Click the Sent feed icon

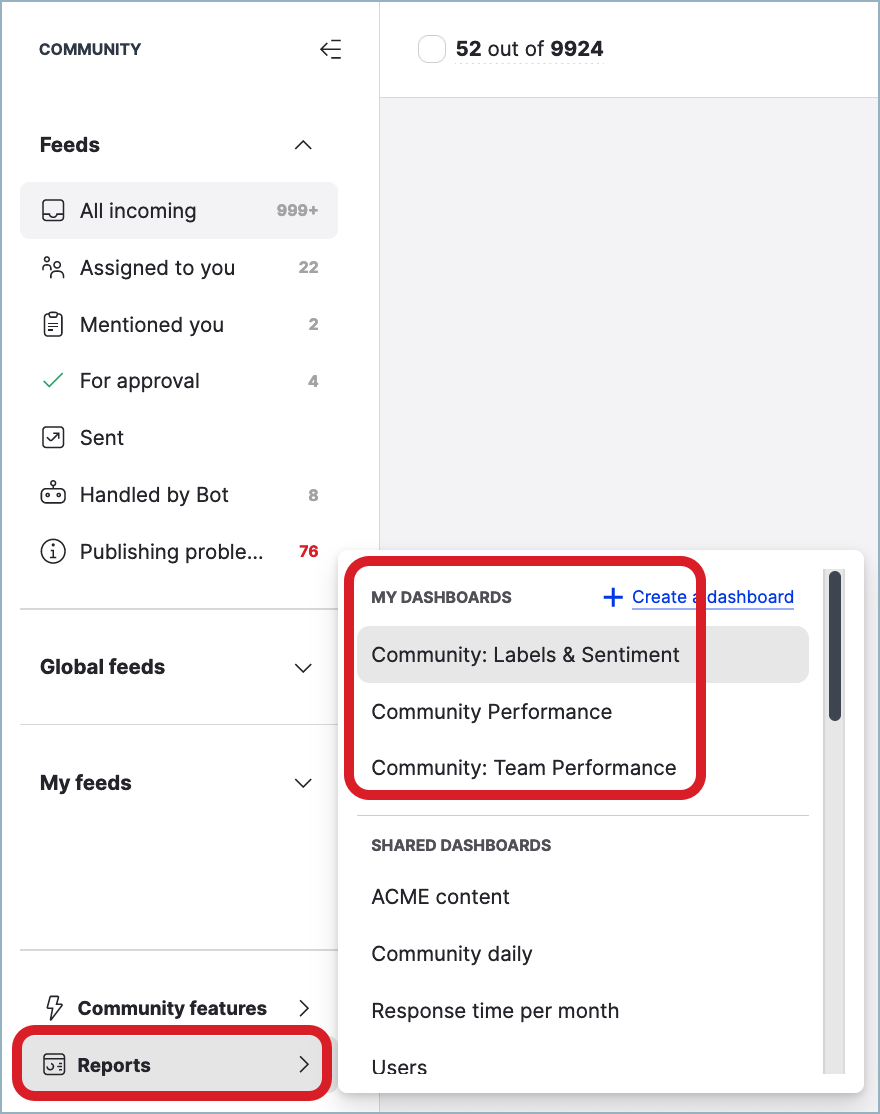(53, 438)
